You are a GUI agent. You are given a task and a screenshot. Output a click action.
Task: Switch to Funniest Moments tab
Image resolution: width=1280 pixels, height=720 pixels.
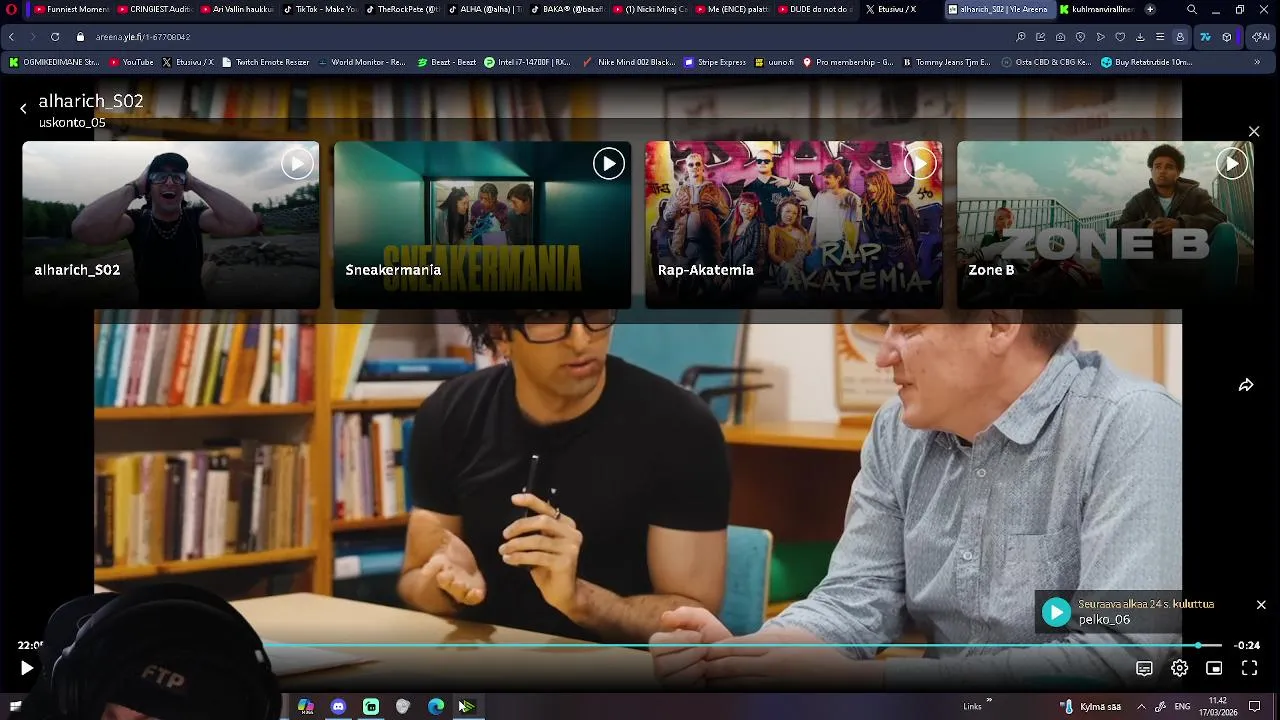point(70,9)
